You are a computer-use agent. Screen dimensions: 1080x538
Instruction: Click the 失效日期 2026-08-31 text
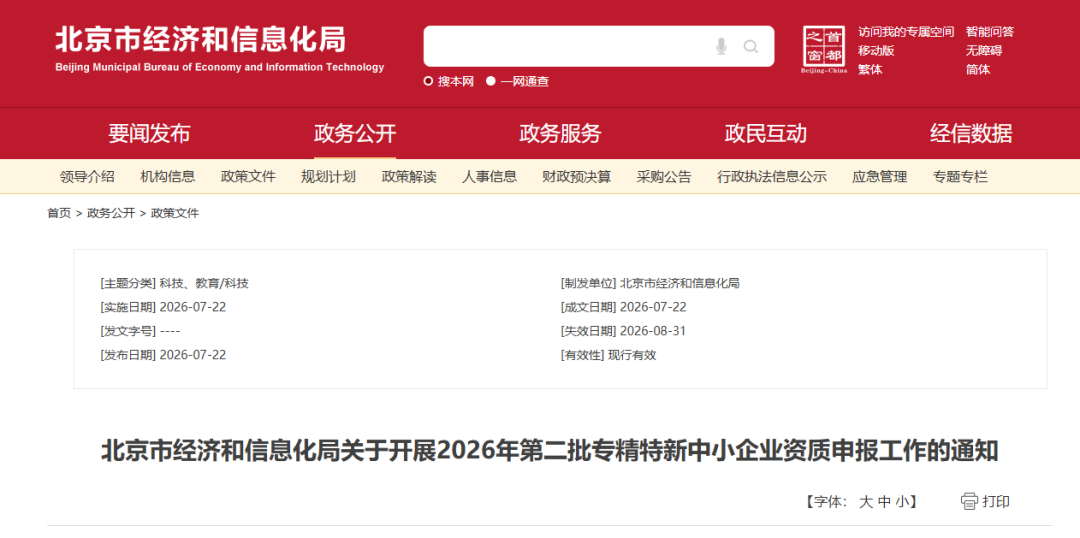click(x=623, y=331)
